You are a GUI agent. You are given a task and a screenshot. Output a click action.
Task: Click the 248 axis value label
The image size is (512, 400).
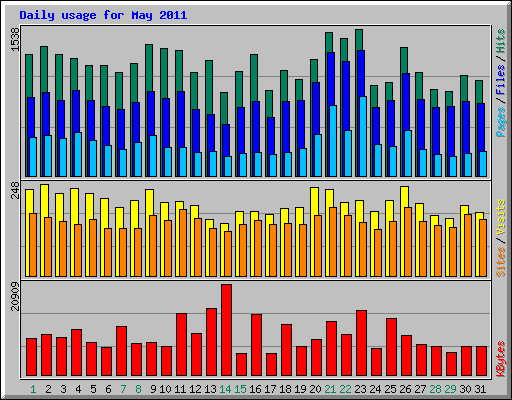point(15,190)
